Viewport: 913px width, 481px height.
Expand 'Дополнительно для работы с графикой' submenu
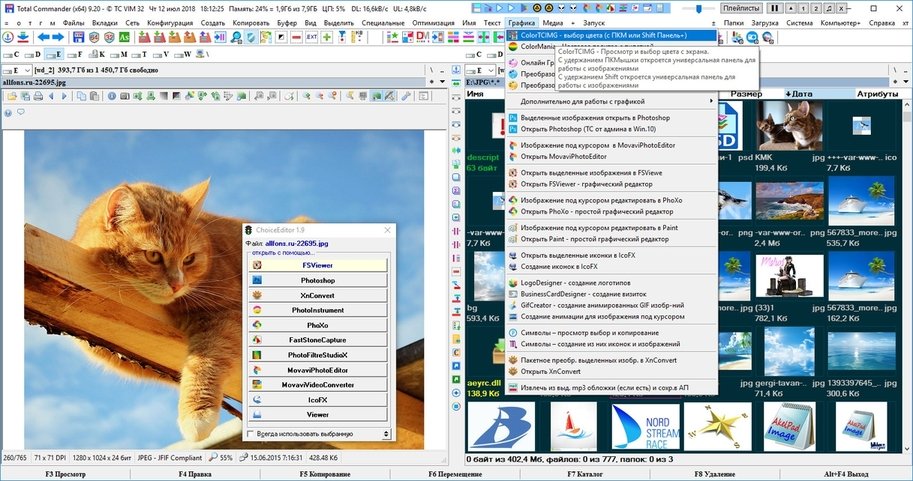611,101
